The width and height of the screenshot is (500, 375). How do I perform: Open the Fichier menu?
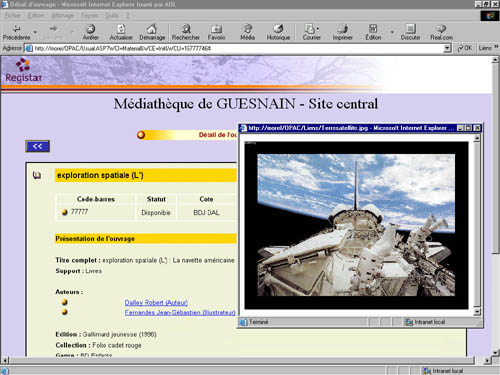coord(13,15)
